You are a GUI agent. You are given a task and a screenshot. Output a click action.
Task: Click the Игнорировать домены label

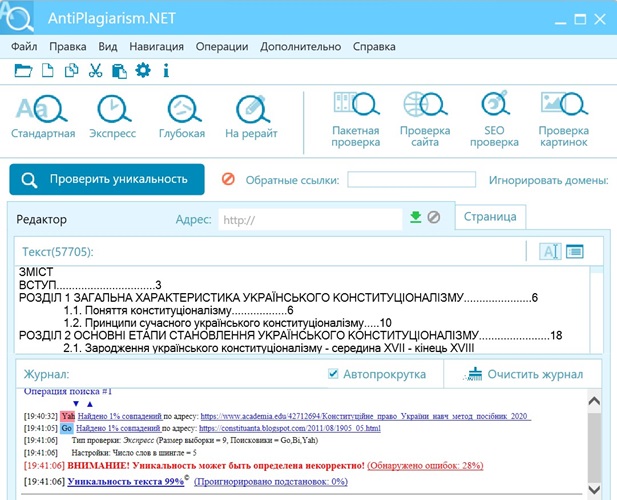(549, 180)
